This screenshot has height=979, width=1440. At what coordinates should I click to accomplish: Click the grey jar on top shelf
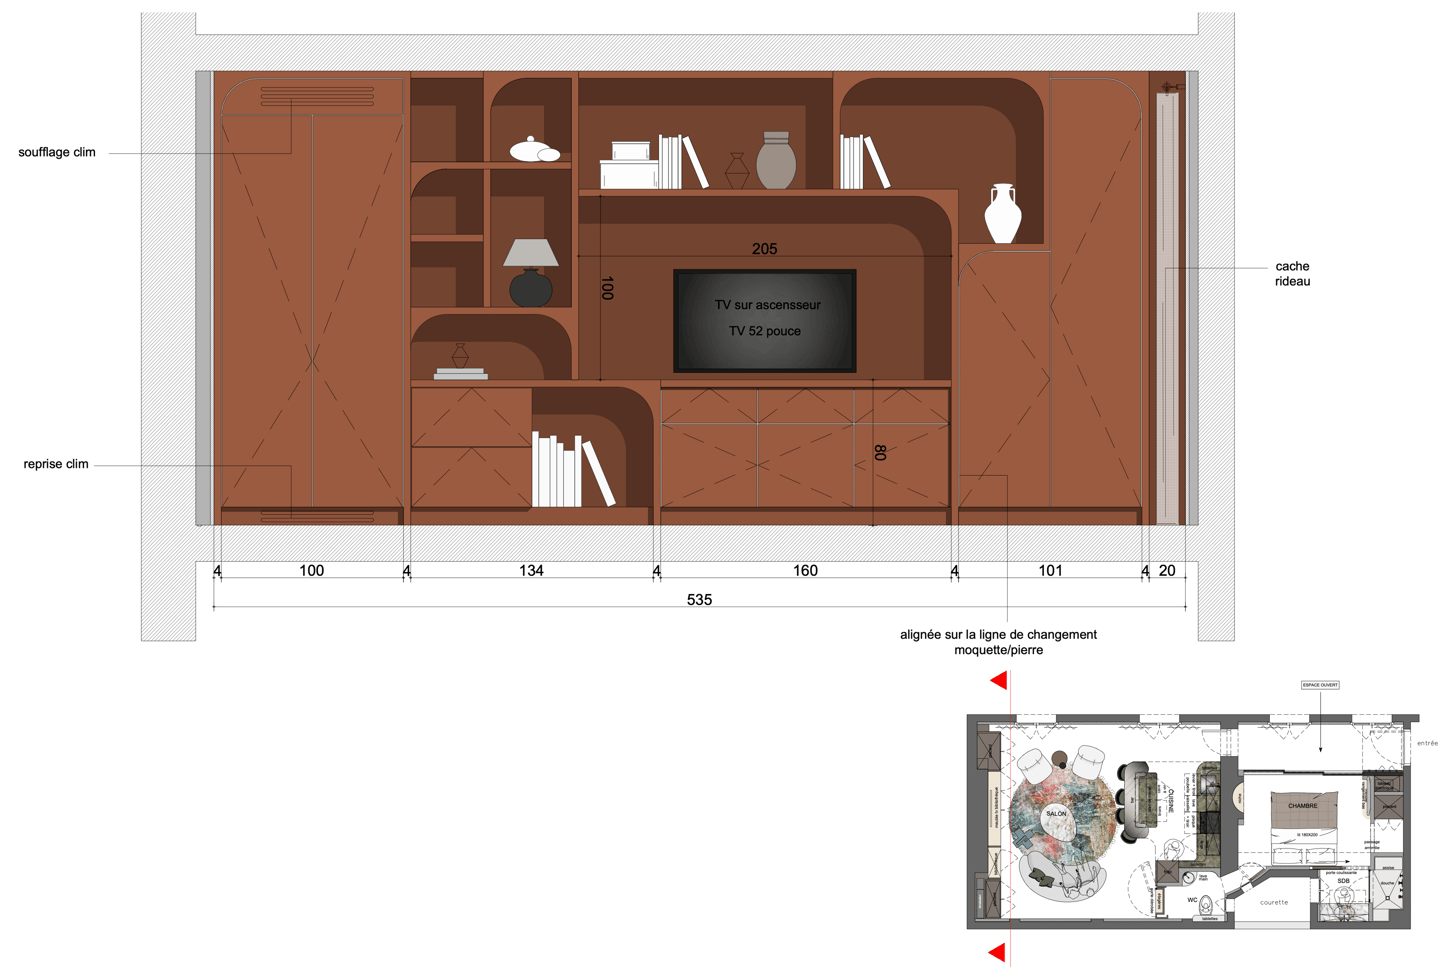click(776, 160)
